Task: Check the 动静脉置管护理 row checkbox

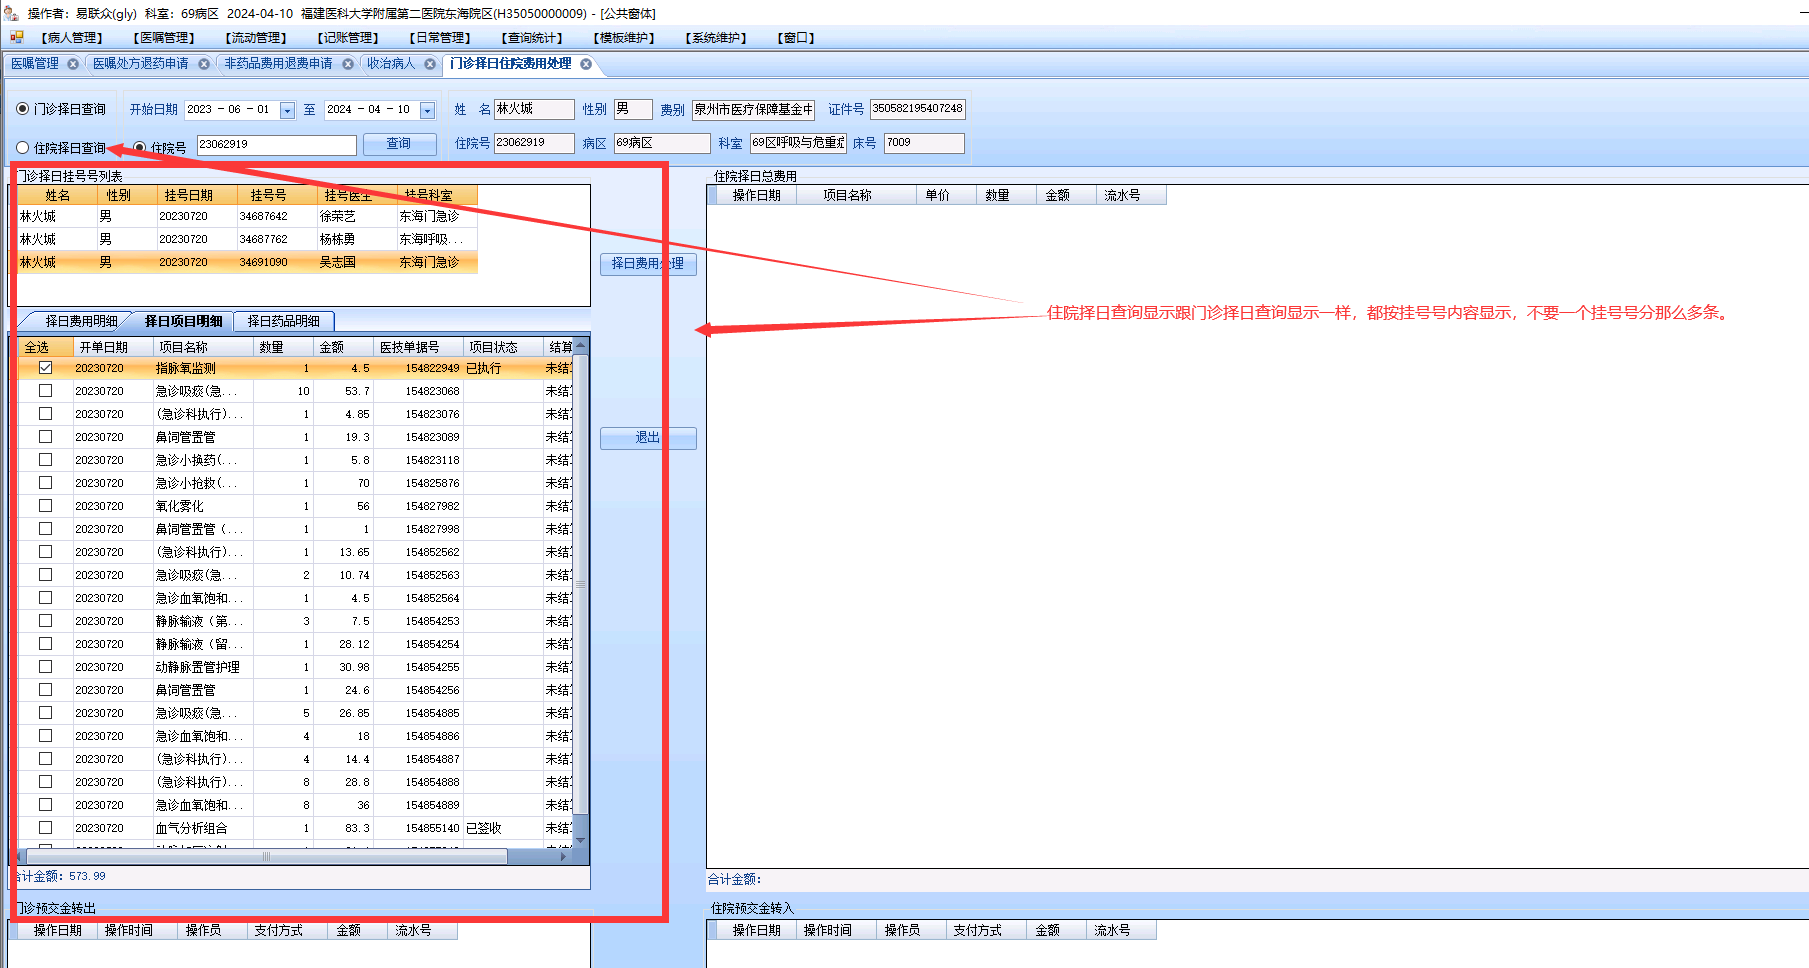Action: coord(46,667)
